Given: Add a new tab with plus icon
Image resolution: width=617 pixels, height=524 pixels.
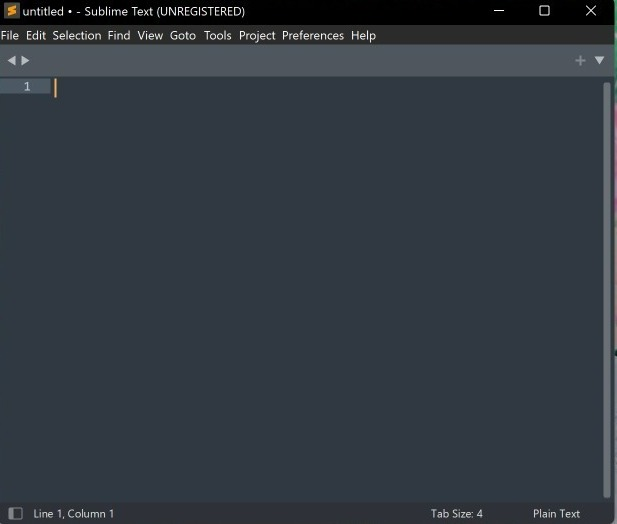Looking at the screenshot, I should 580,61.
